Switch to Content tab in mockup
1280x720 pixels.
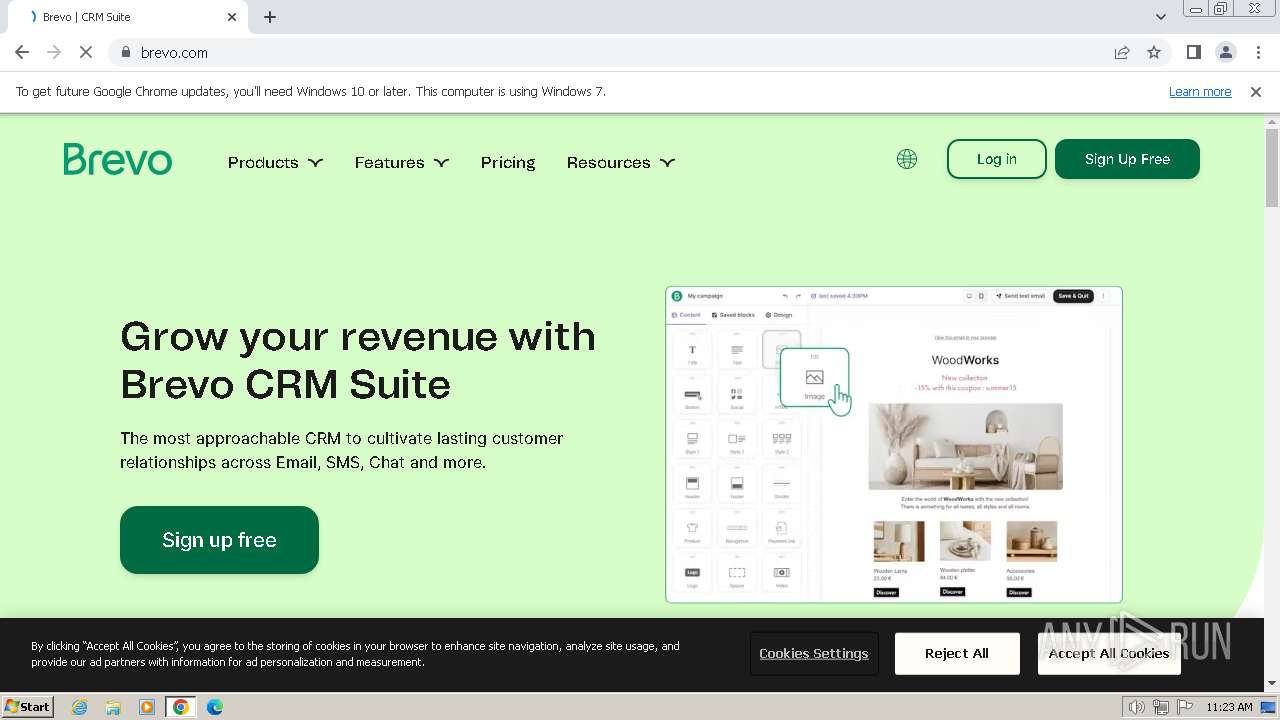tap(687, 315)
